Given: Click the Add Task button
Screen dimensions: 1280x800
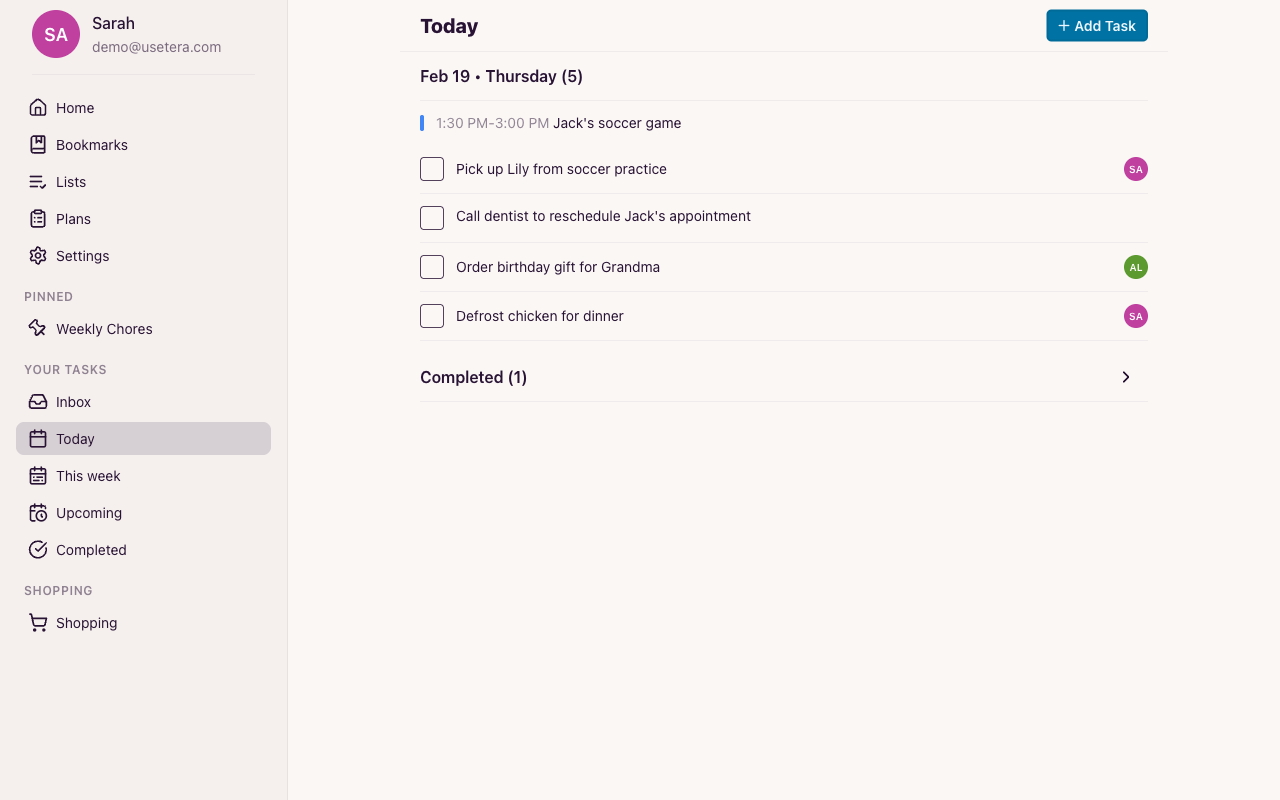Looking at the screenshot, I should (x=1096, y=25).
